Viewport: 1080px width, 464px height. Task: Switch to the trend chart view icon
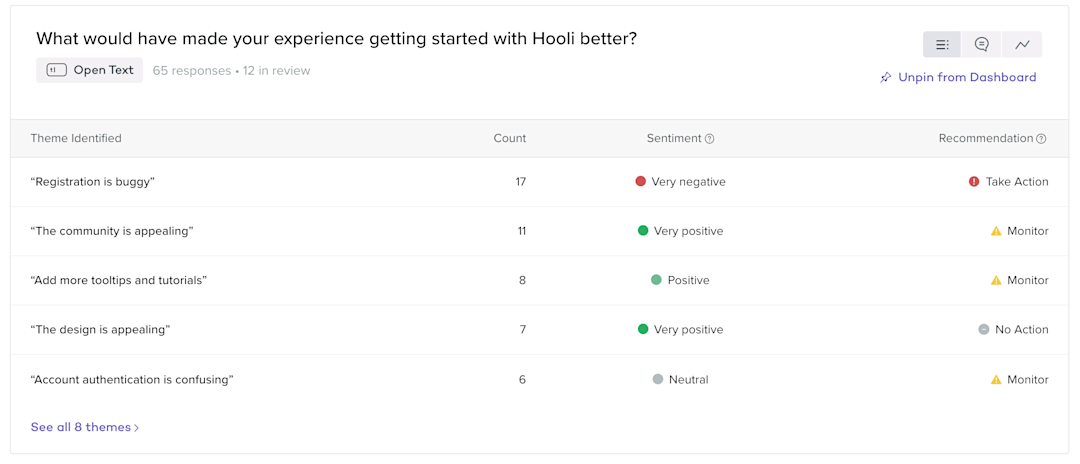pyautogui.click(x=1022, y=45)
